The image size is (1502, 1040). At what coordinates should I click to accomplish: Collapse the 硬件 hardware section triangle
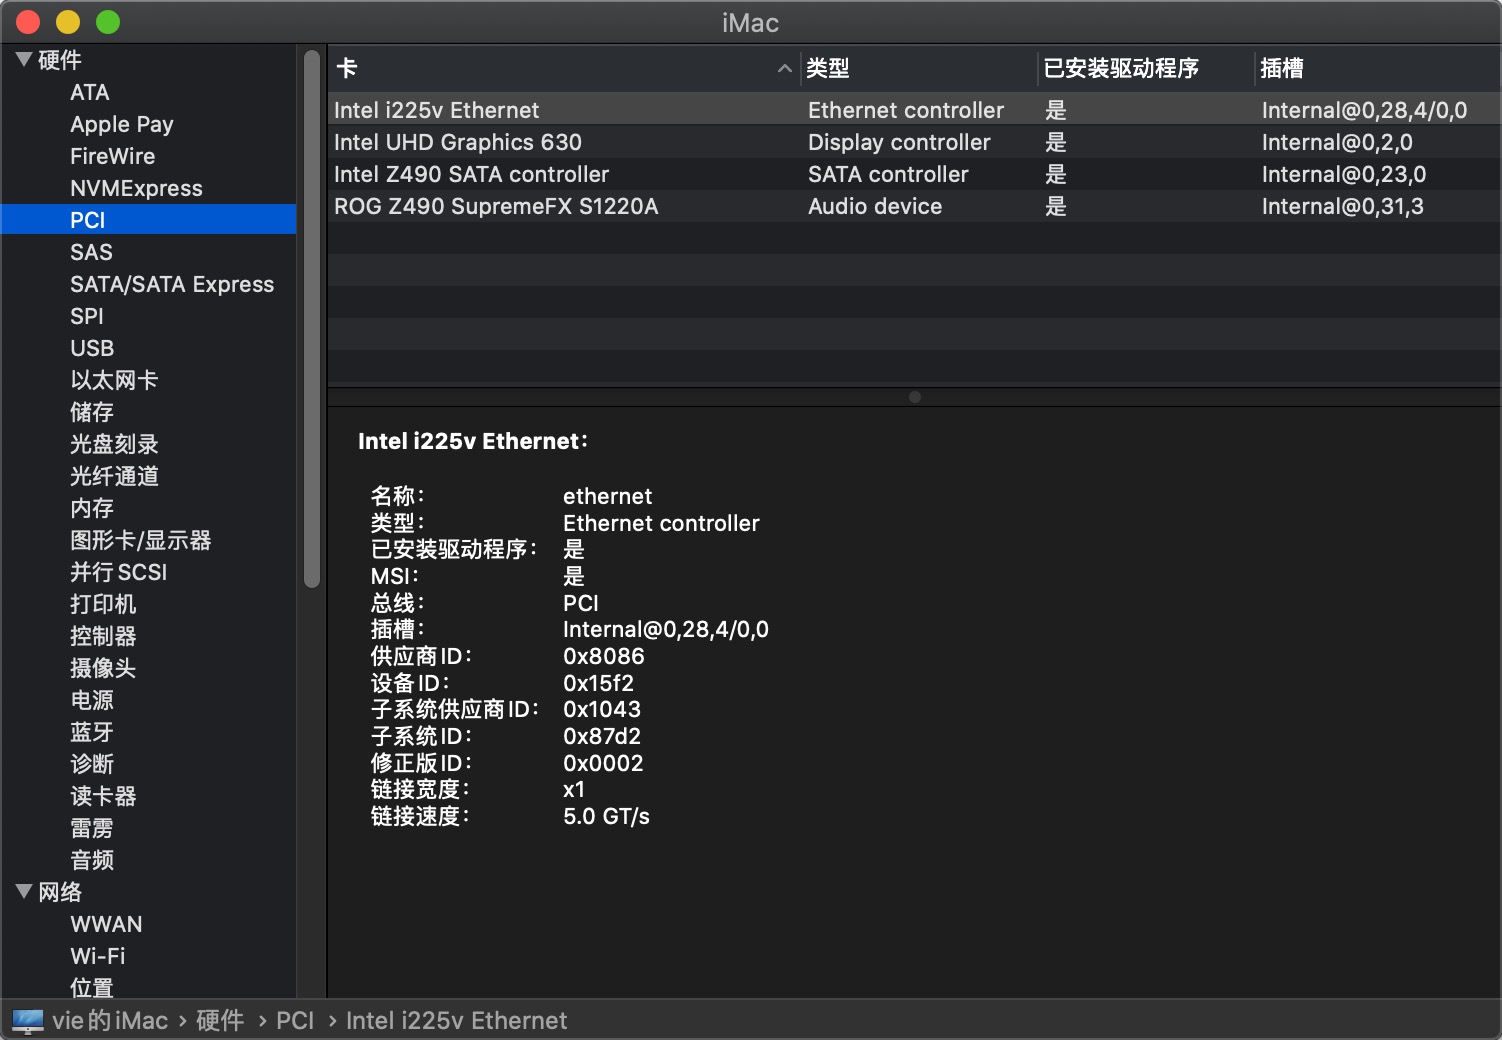click(24, 60)
